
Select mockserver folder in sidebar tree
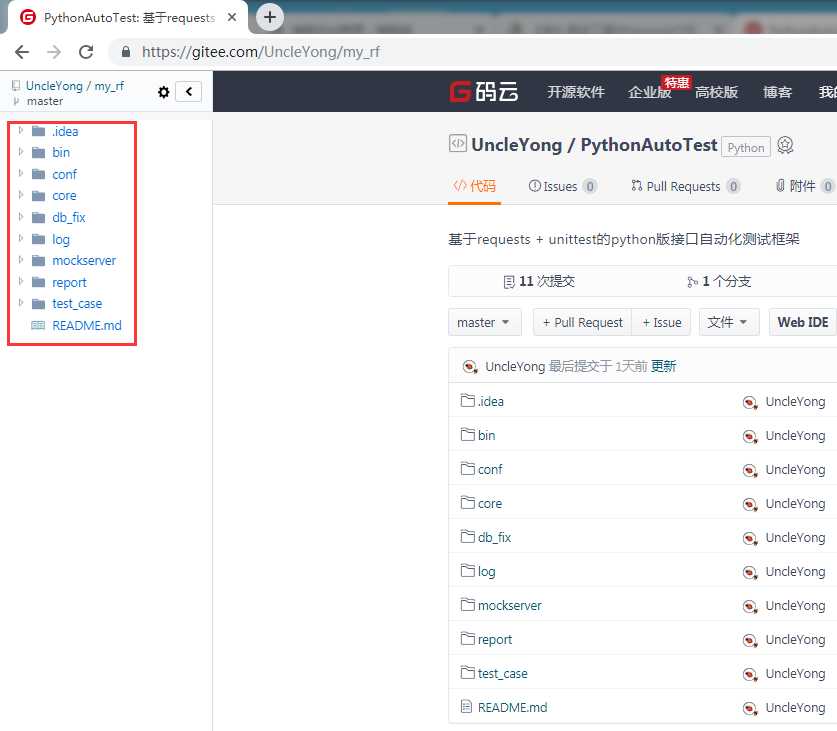tap(84, 261)
